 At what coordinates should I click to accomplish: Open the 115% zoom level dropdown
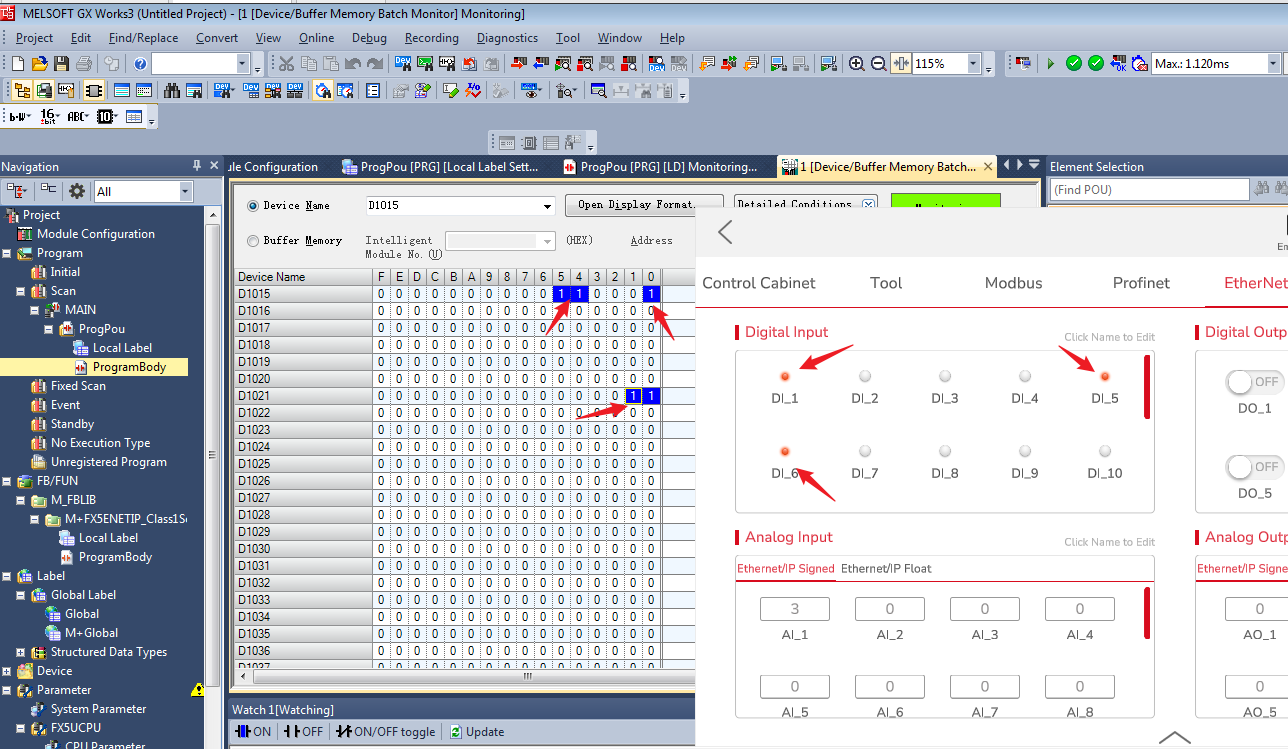[973, 64]
